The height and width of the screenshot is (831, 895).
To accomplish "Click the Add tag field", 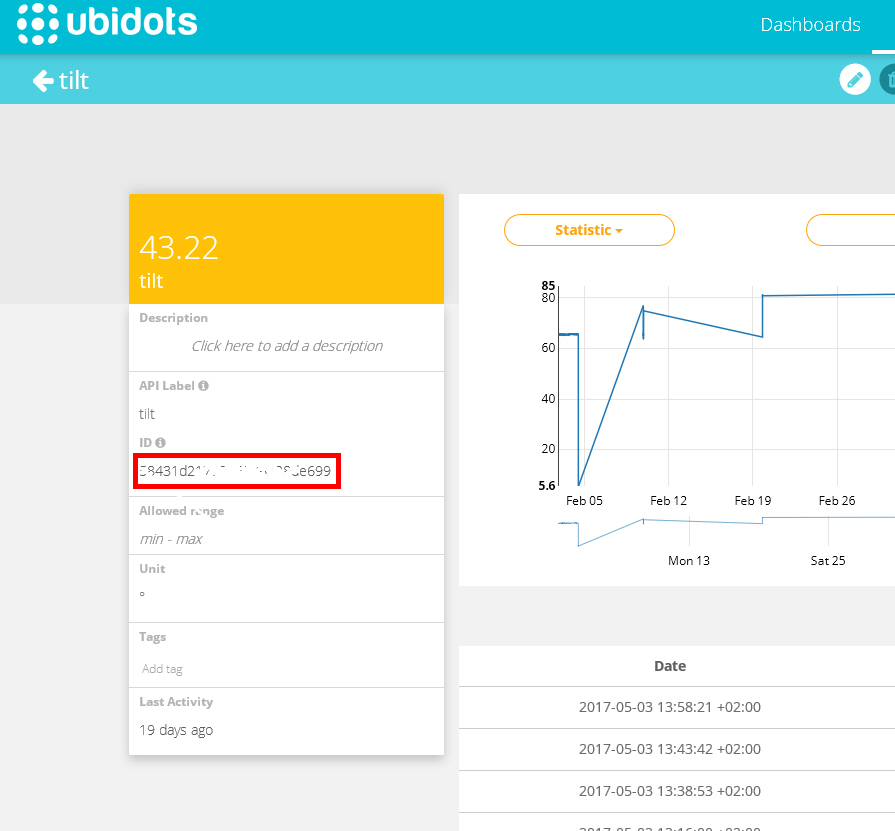I will pyautogui.click(x=162, y=669).
